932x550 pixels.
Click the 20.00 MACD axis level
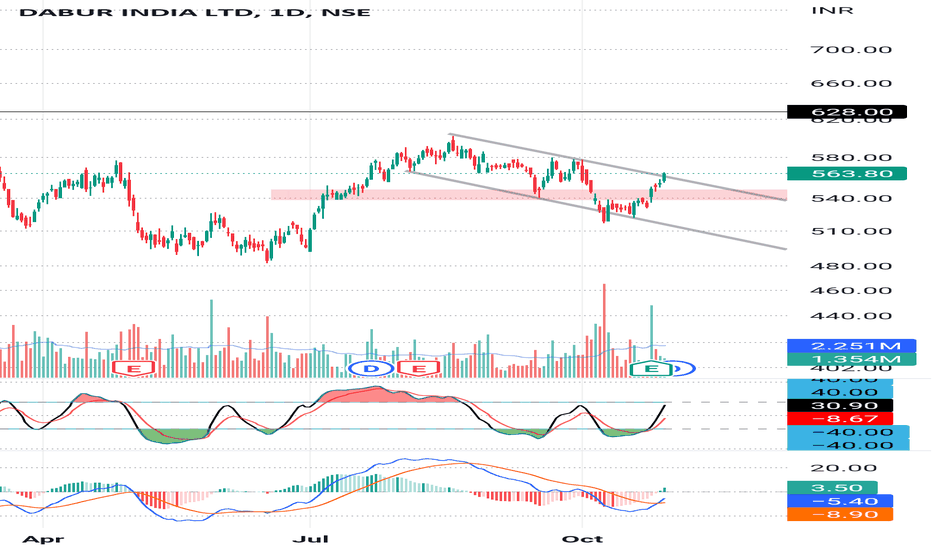click(x=844, y=468)
